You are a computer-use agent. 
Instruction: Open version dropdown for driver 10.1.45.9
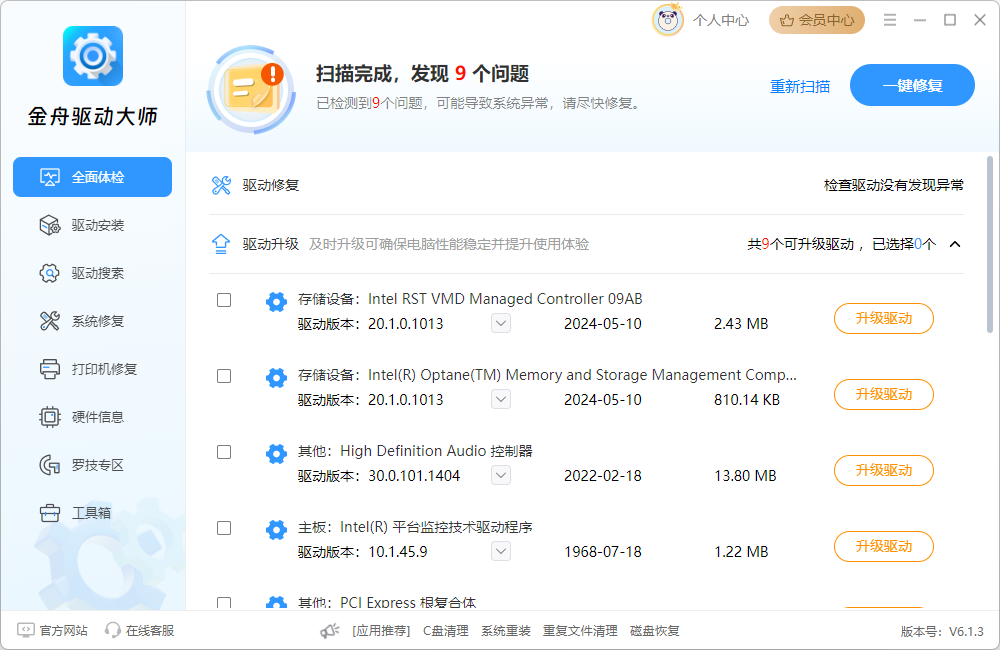coord(501,551)
